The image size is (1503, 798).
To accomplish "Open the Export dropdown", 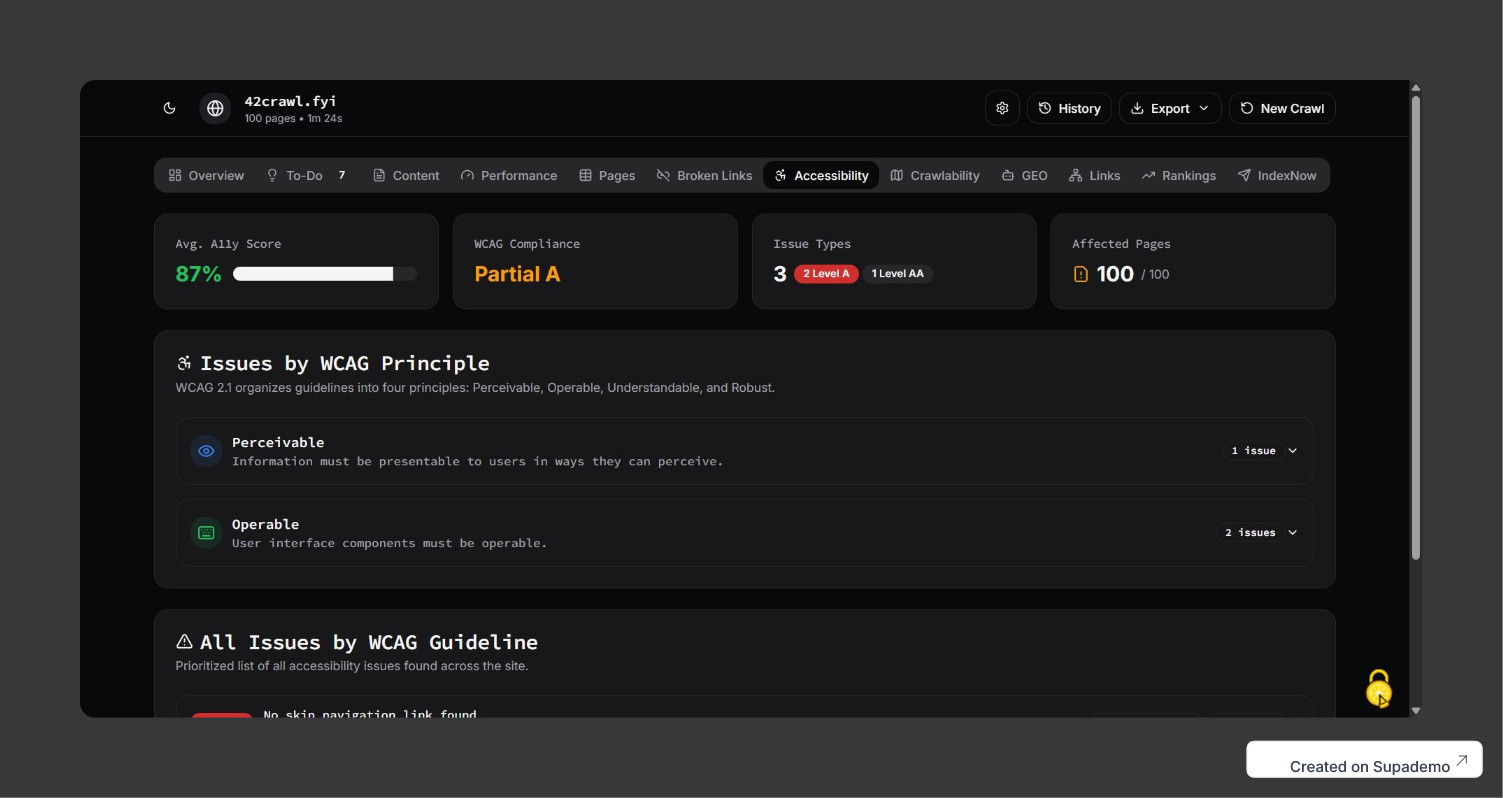I will 1169,108.
